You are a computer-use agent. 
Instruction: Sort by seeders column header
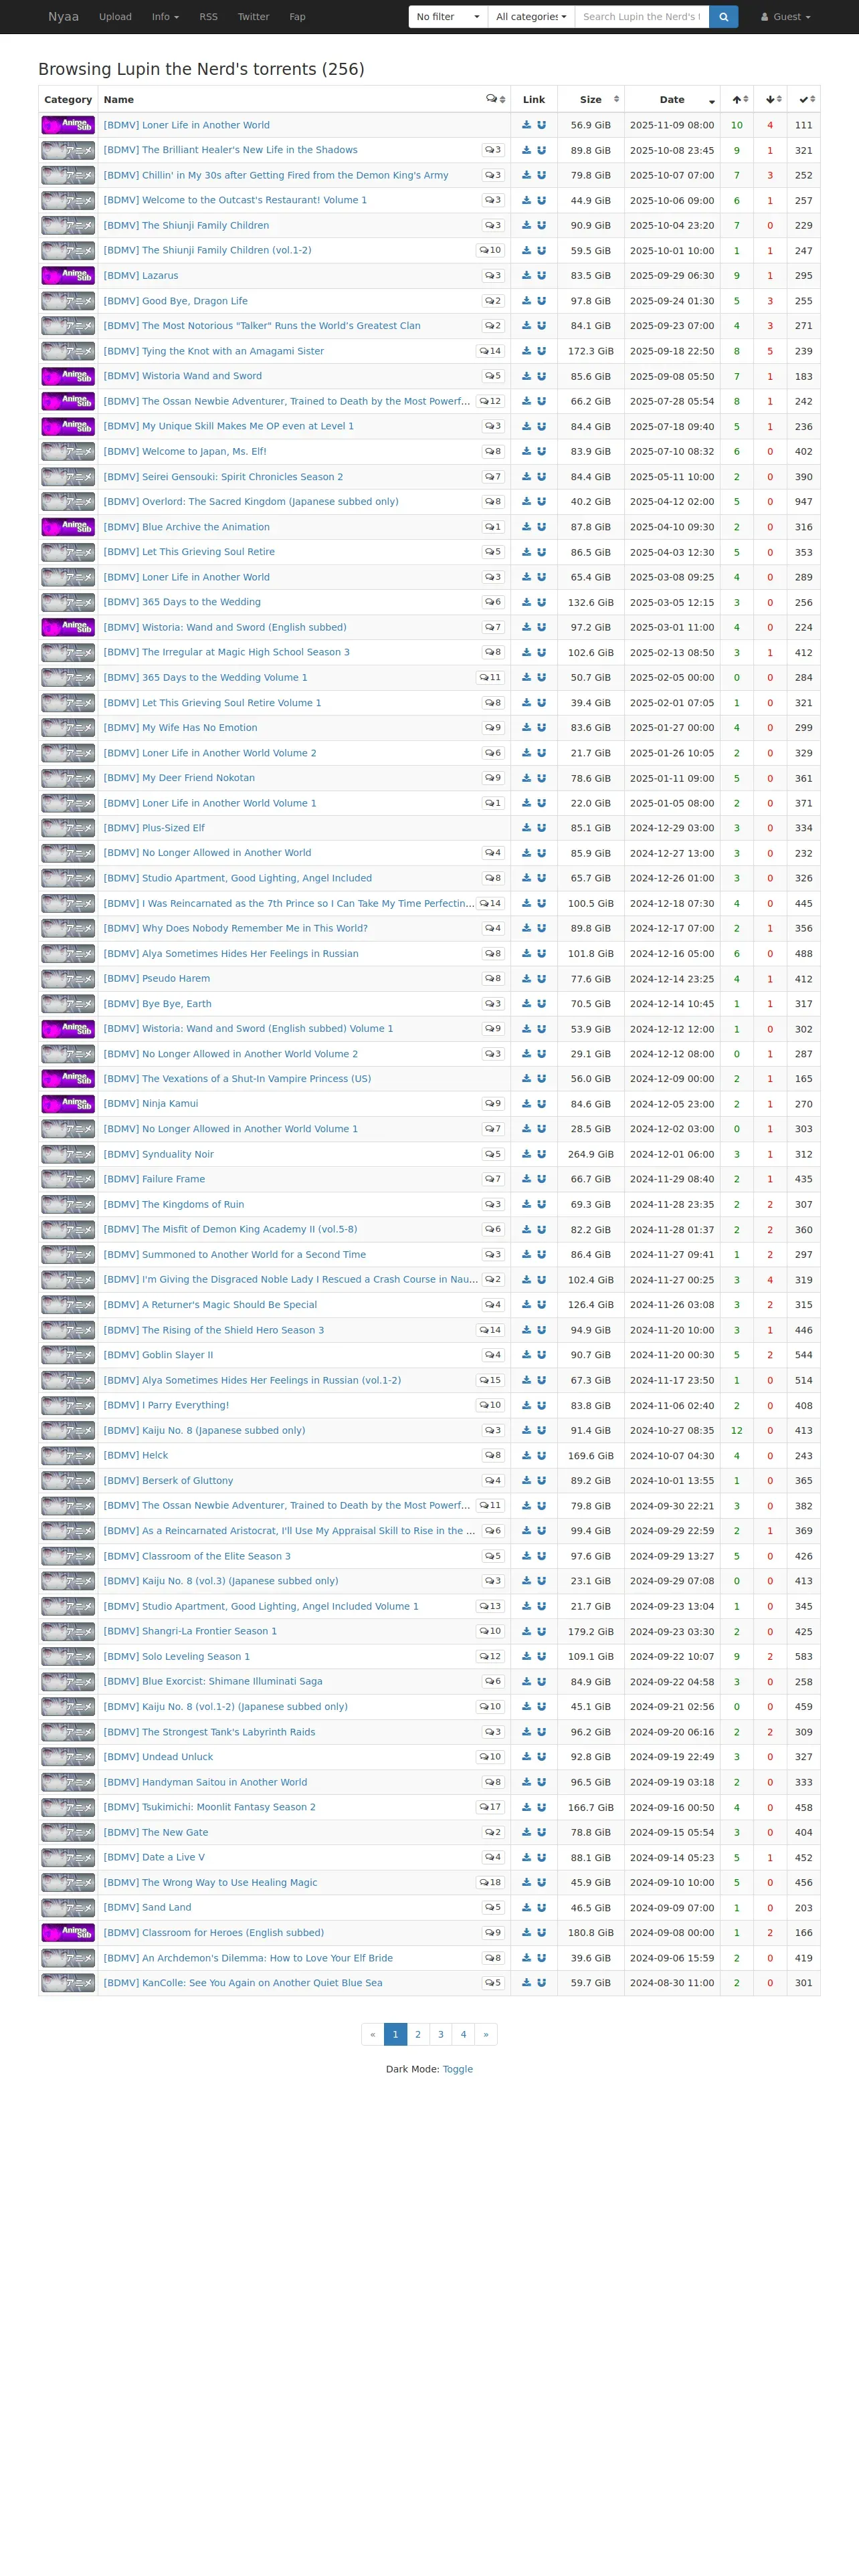(737, 99)
